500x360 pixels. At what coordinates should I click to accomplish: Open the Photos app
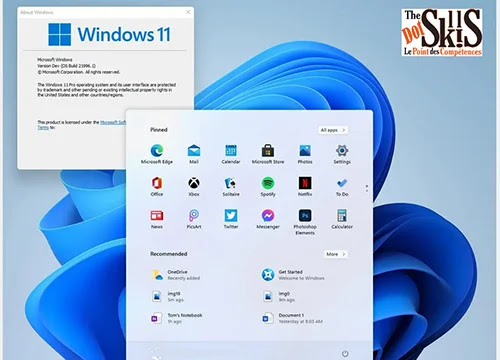pos(305,154)
